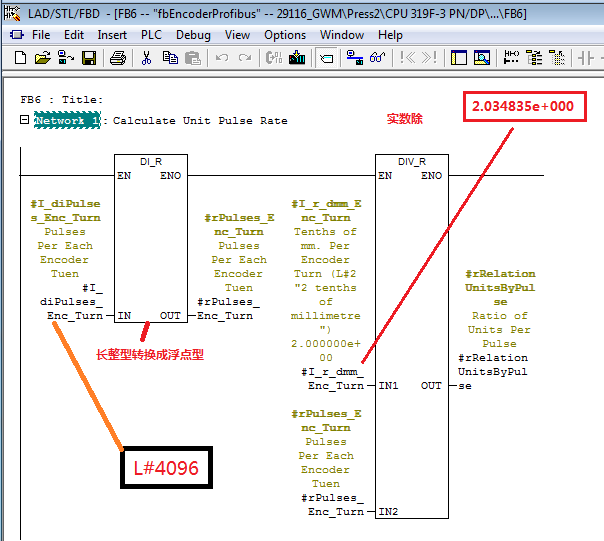The width and height of the screenshot is (604, 541).
Task: Click the Copy icon in the toolbar
Action: 170,58
